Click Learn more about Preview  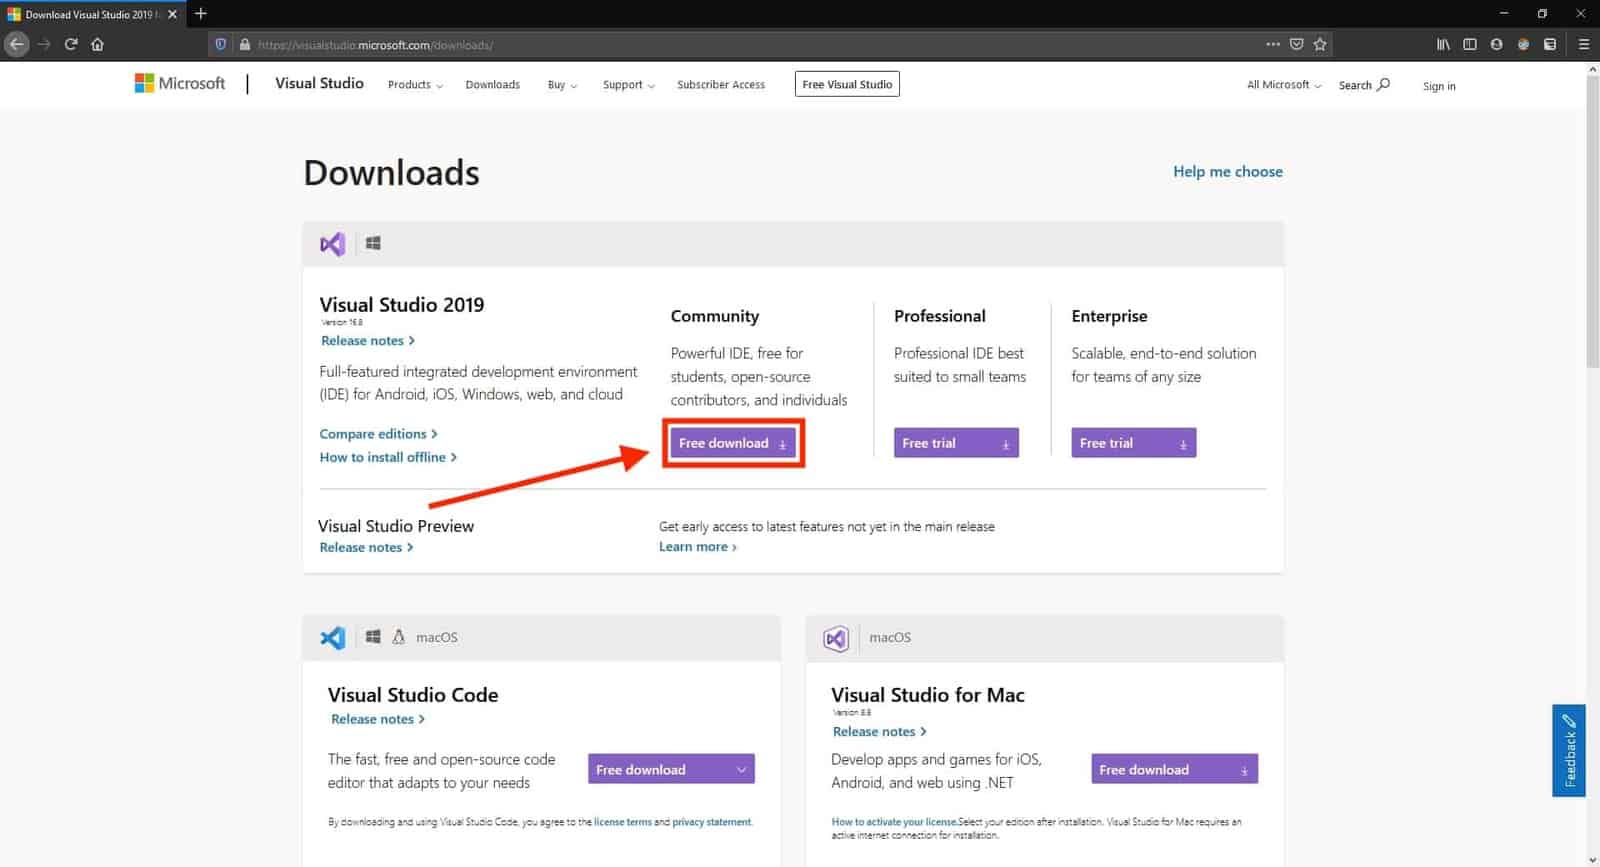point(698,547)
